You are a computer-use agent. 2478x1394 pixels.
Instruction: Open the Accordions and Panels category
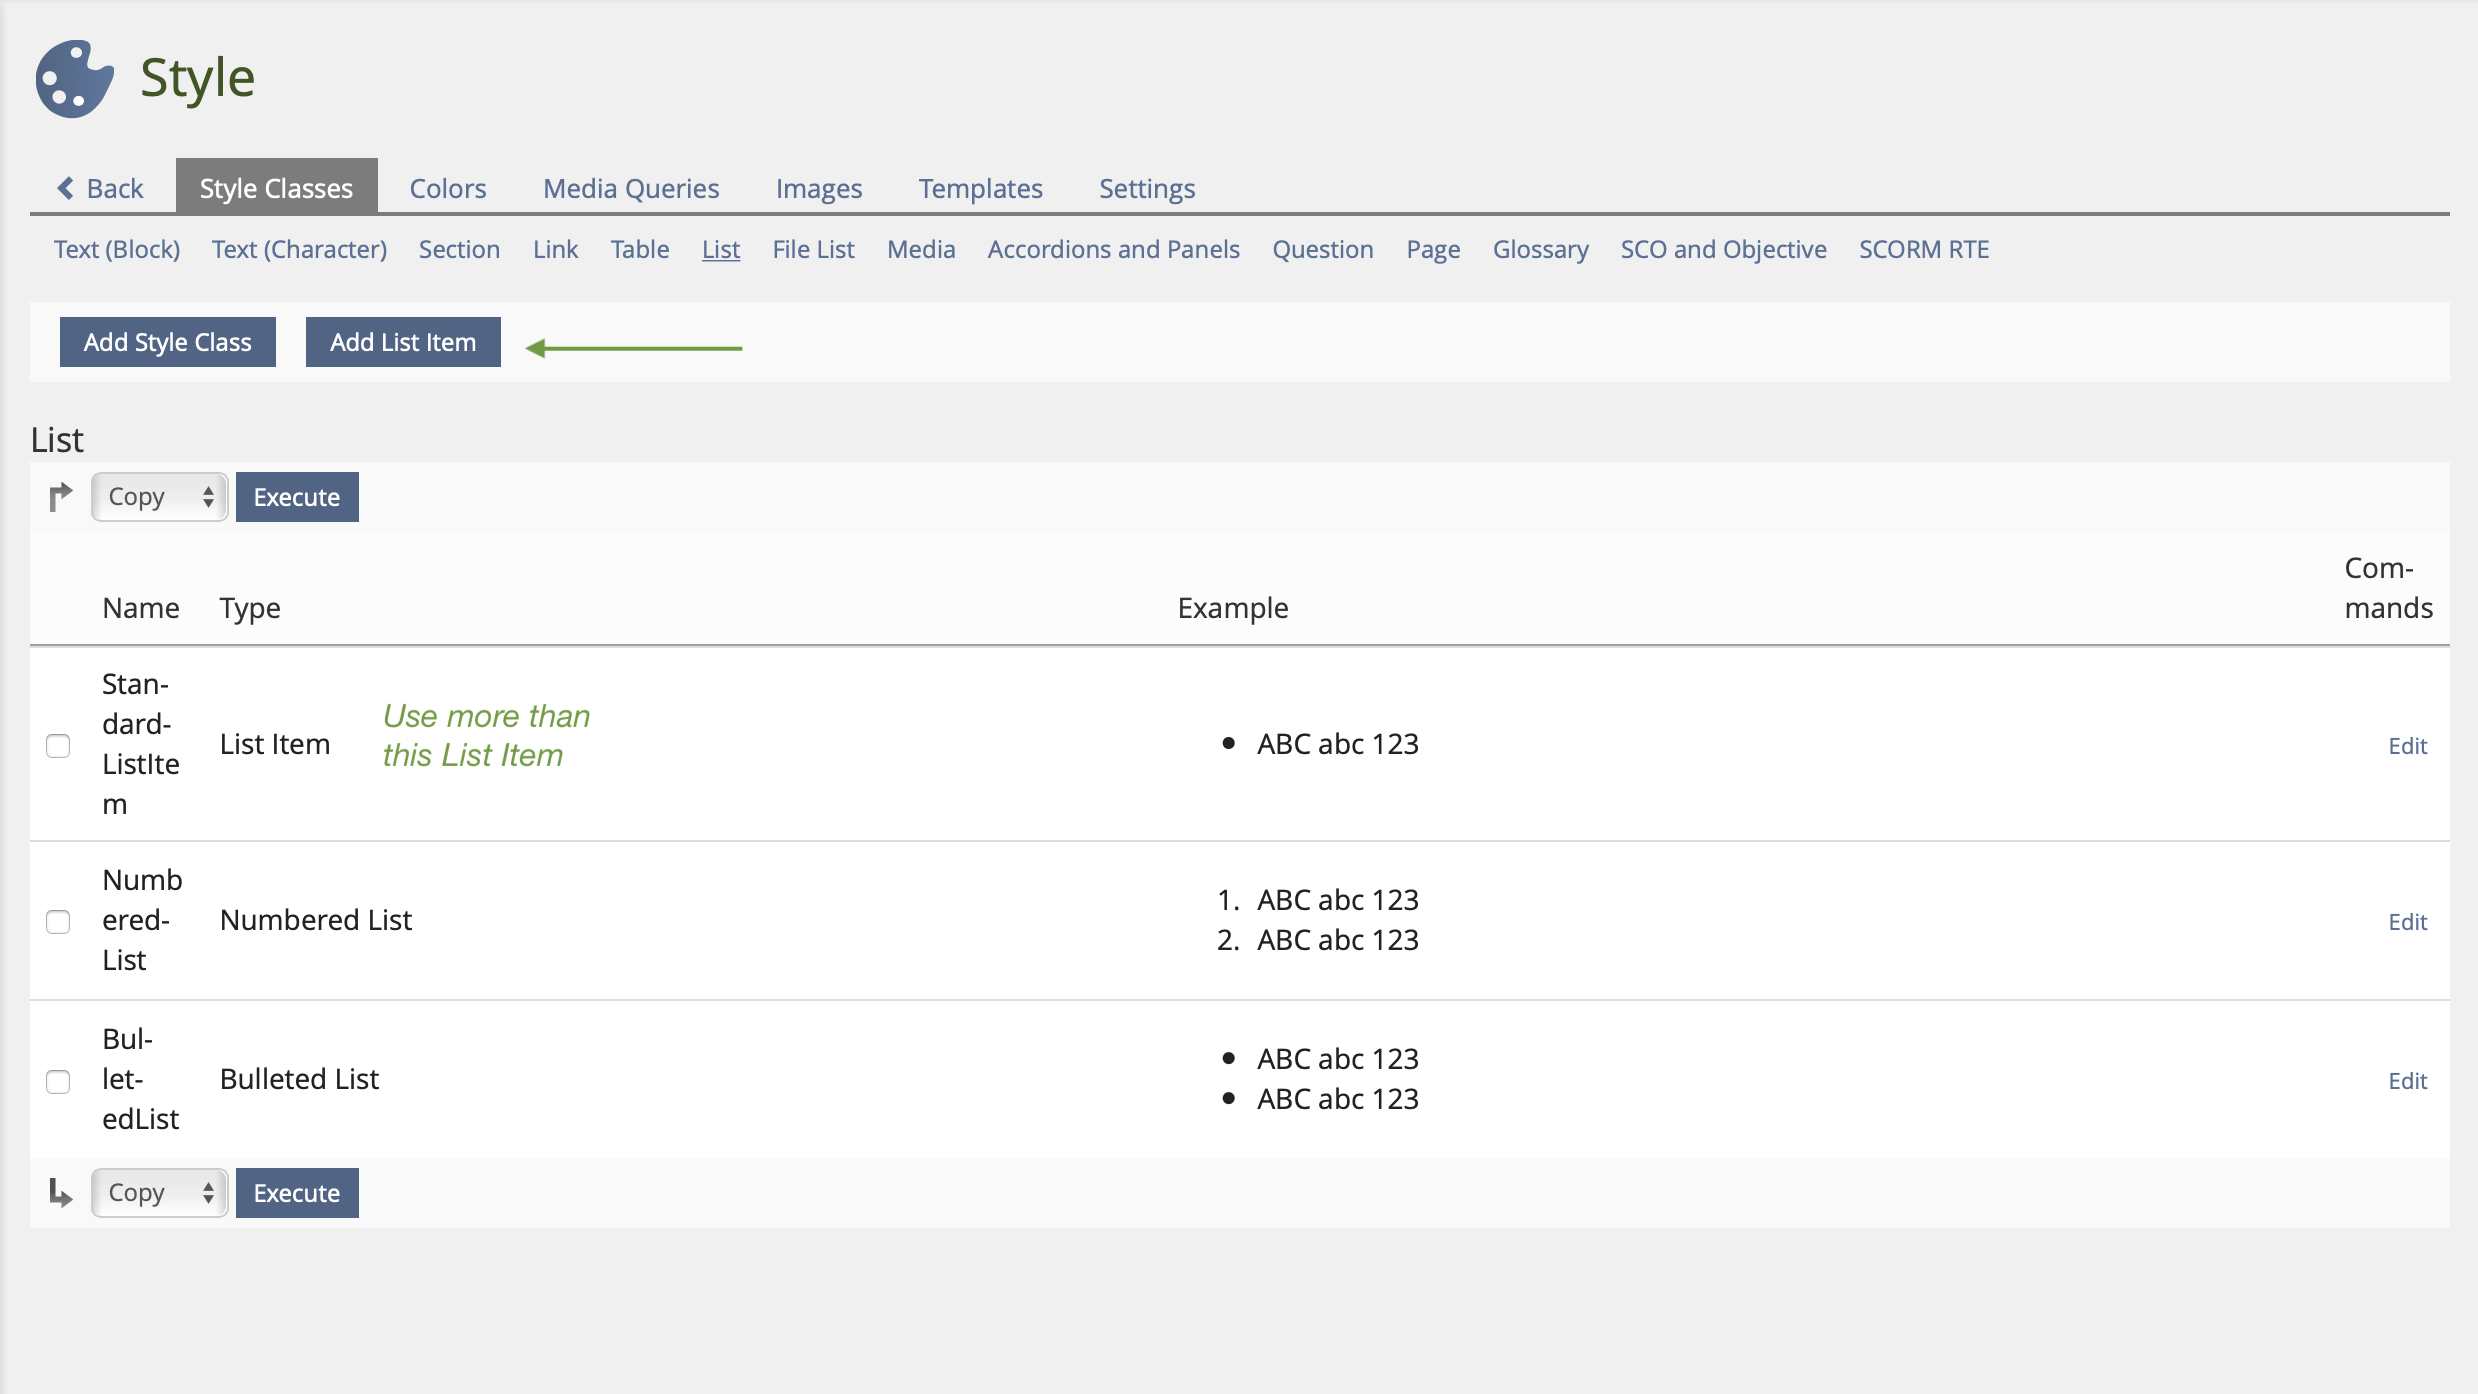click(x=1113, y=249)
